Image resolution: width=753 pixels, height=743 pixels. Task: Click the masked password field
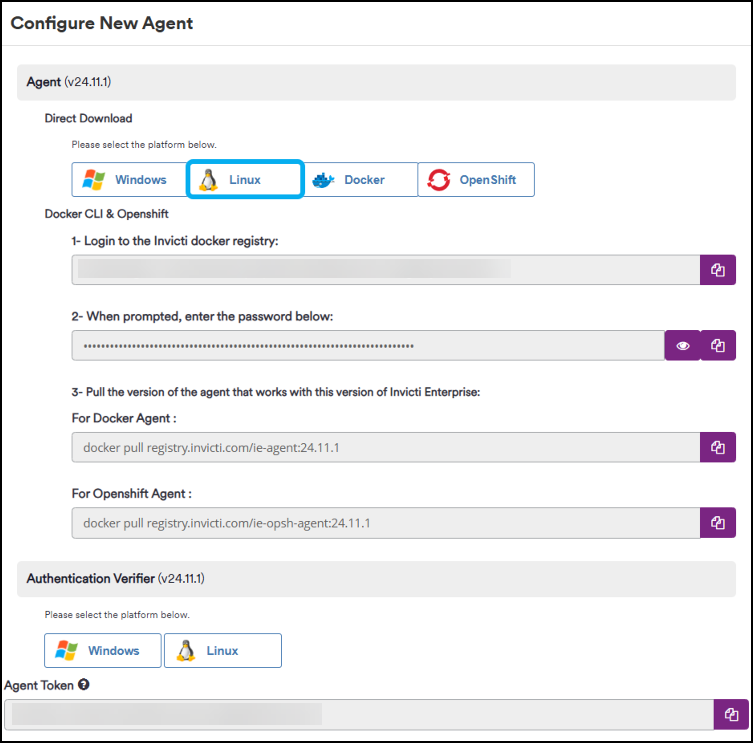368,345
